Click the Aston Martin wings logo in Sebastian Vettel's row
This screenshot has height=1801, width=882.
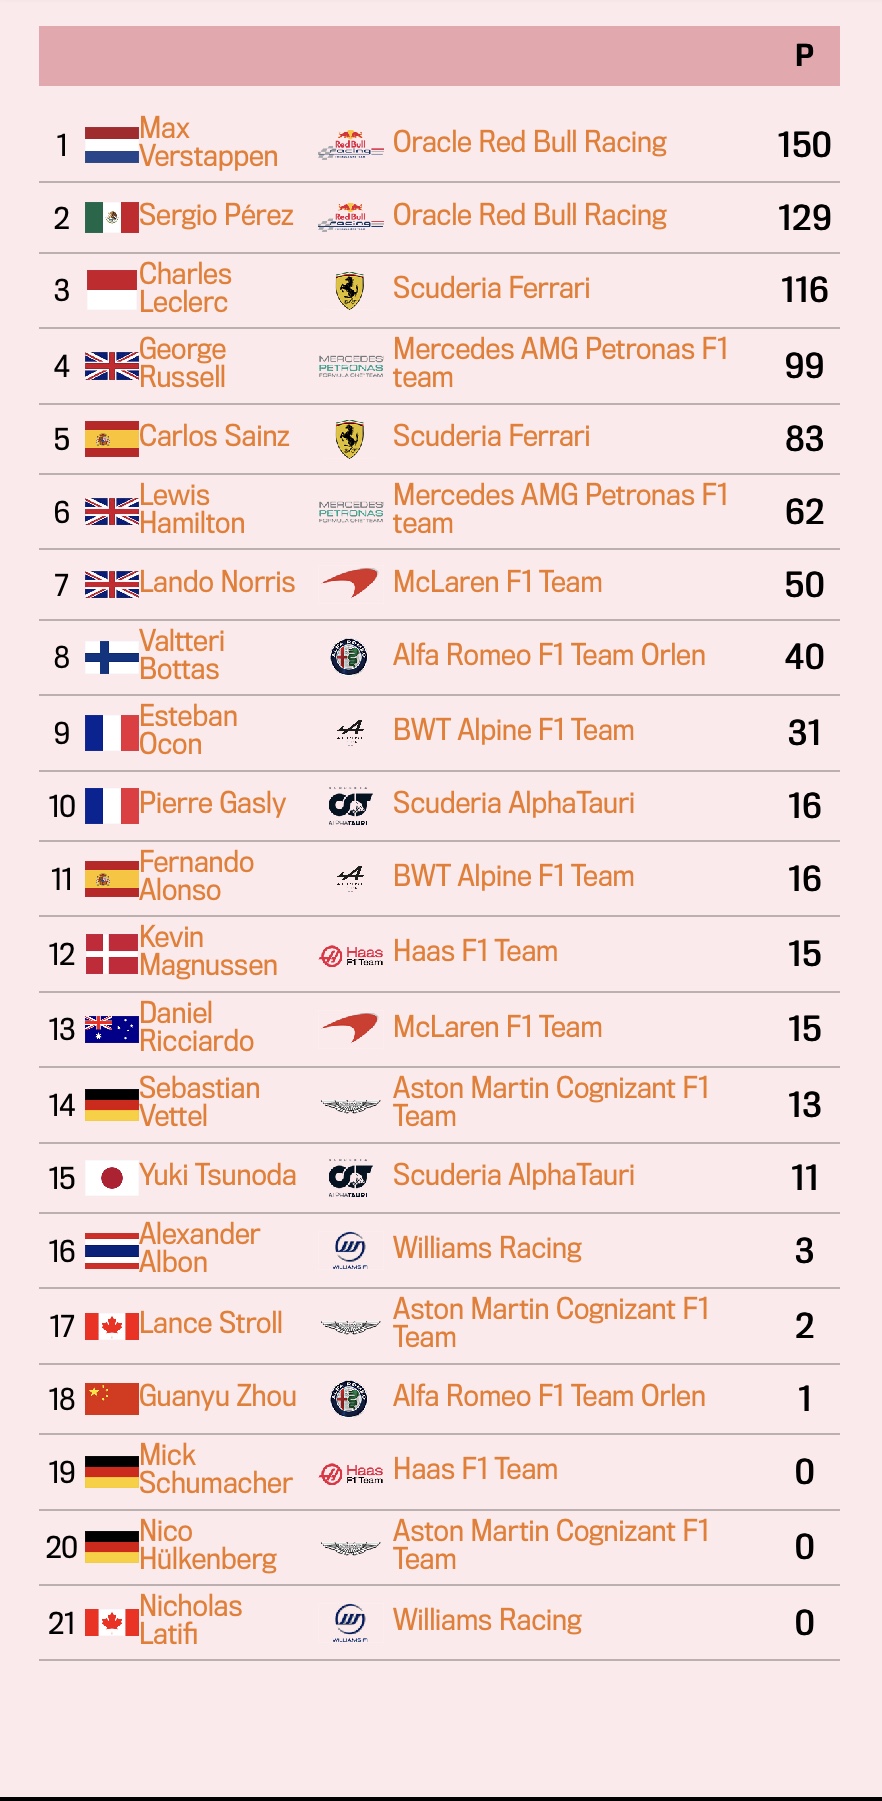point(350,1106)
